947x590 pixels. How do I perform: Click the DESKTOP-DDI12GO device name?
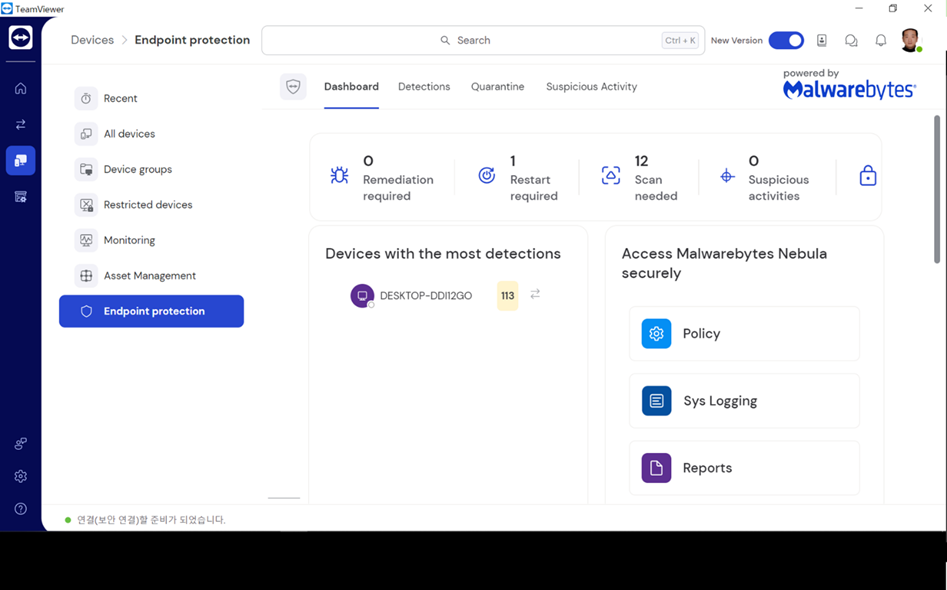tap(426, 296)
